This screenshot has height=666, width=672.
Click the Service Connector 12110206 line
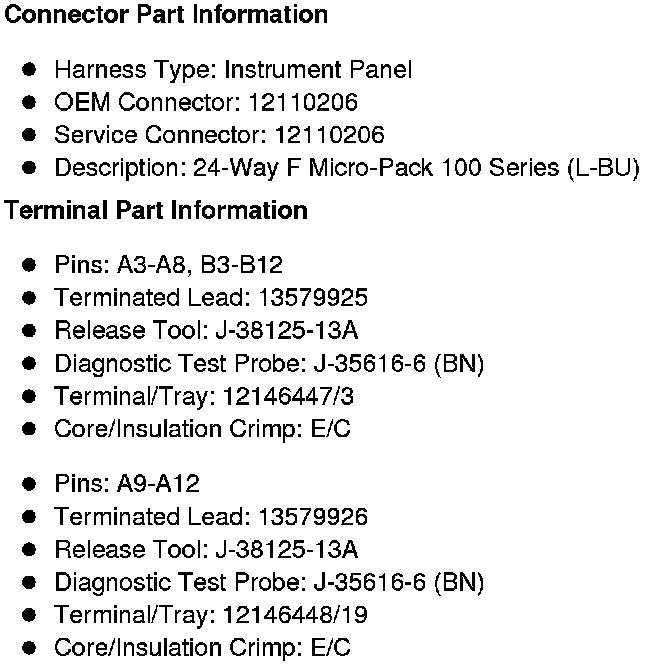[x=218, y=135]
